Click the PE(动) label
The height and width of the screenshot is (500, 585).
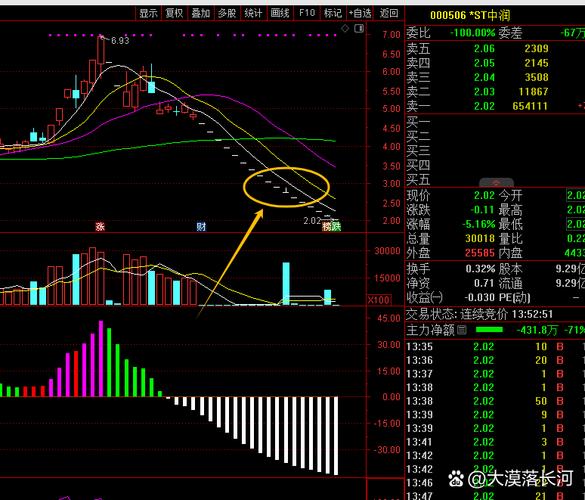[514, 298]
